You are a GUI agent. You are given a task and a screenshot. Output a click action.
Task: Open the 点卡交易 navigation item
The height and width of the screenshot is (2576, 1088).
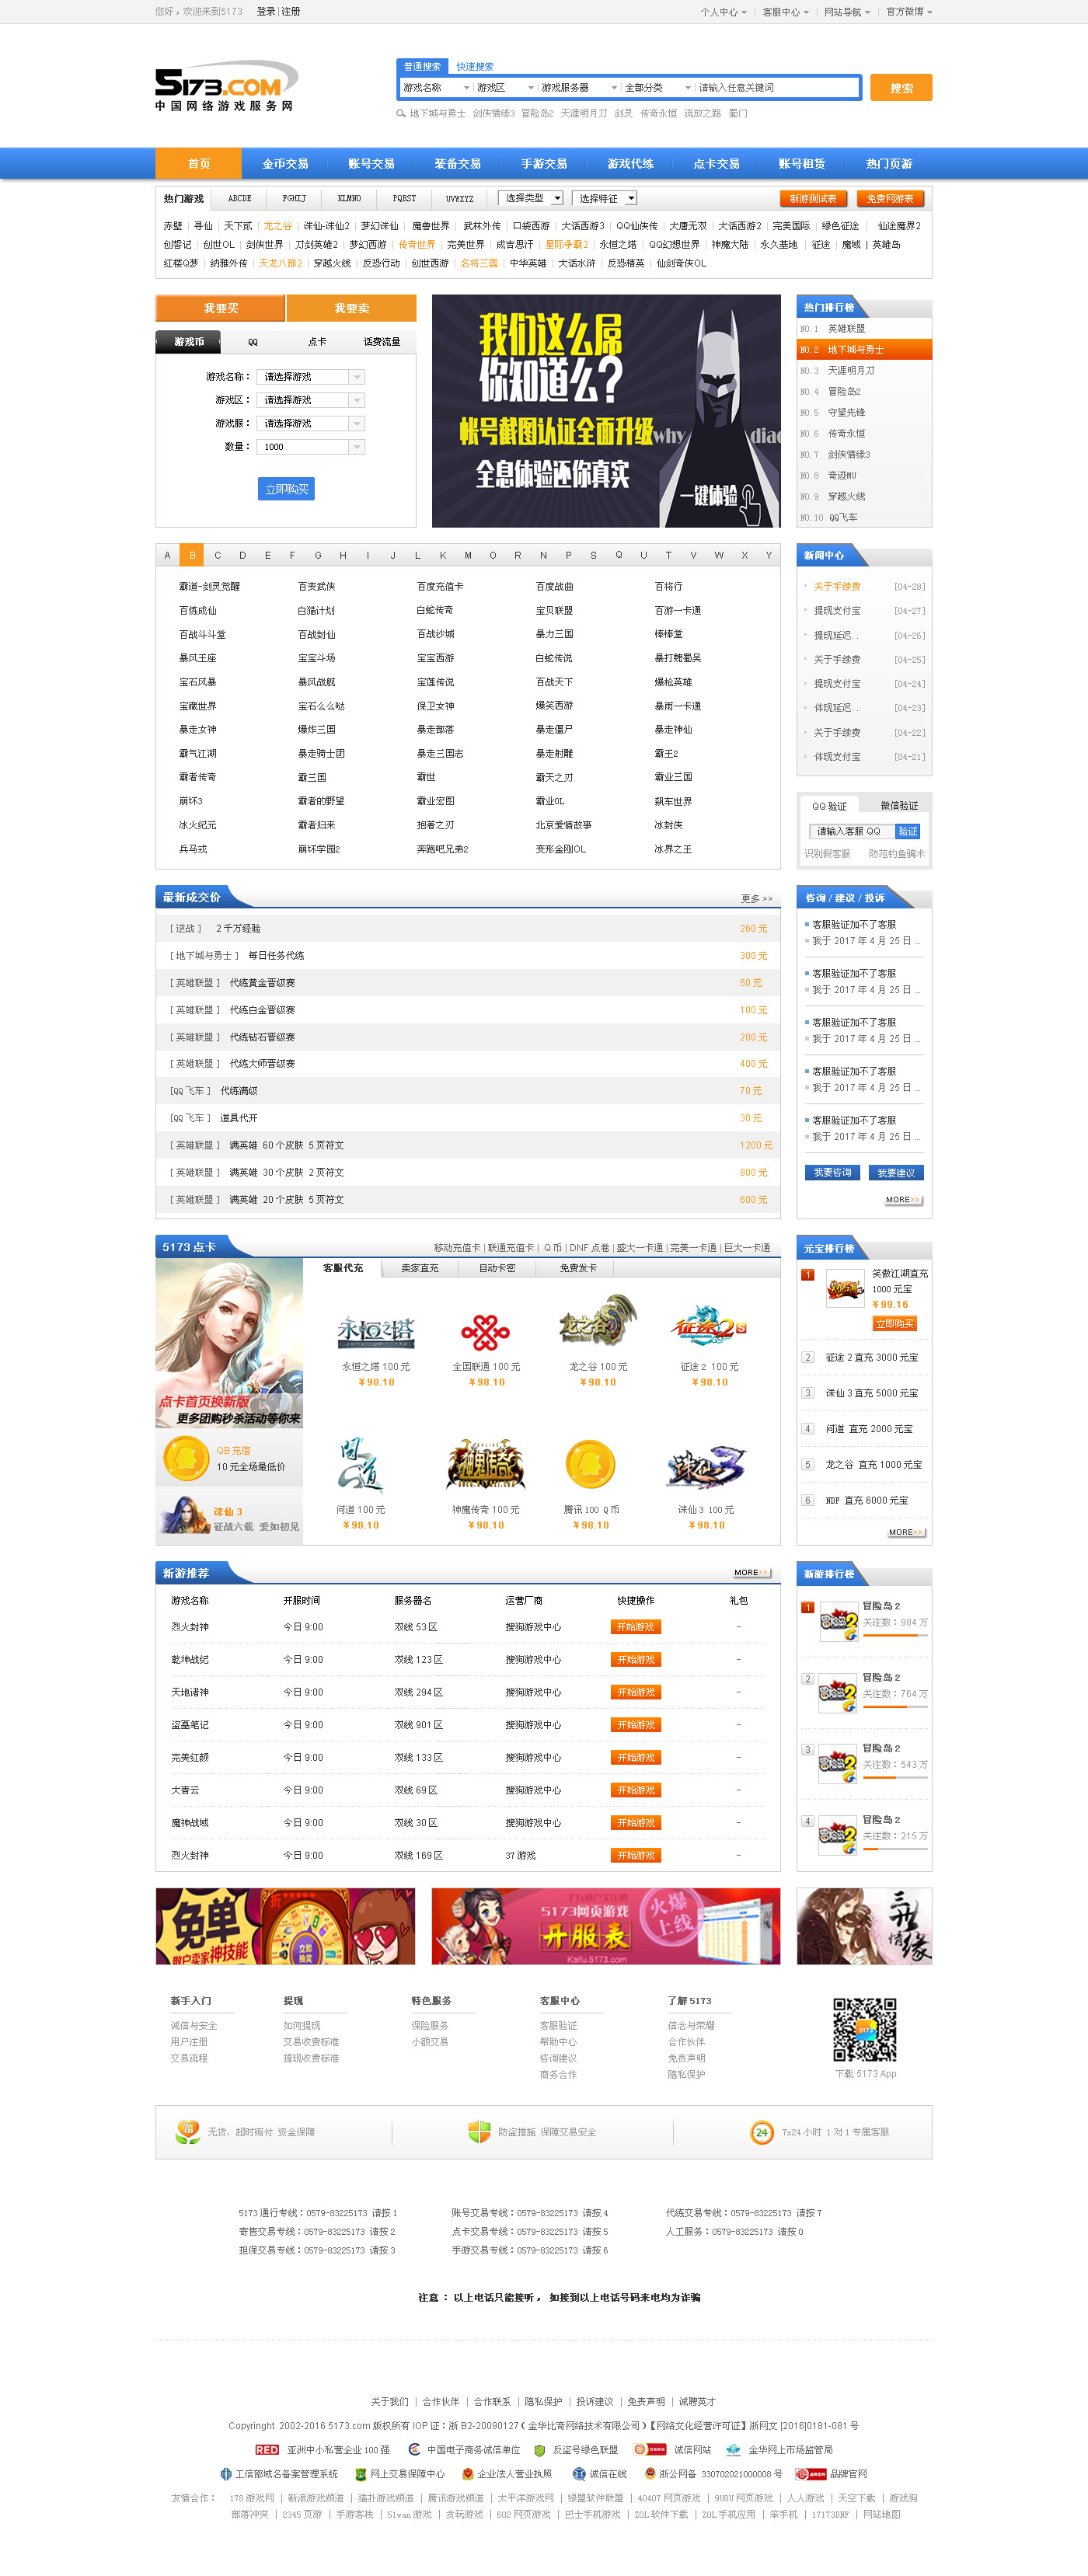point(716,164)
